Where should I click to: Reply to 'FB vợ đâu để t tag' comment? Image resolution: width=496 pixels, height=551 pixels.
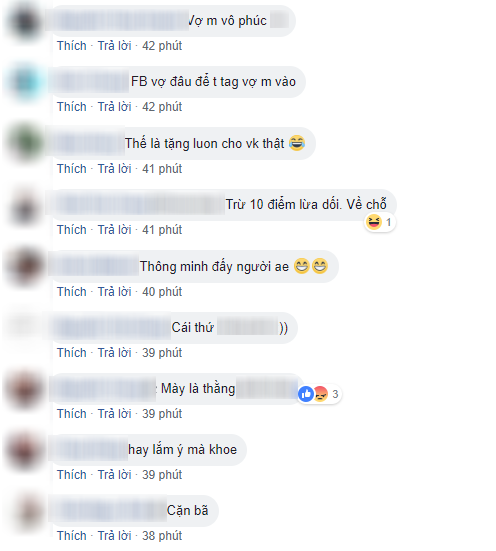(x=114, y=107)
